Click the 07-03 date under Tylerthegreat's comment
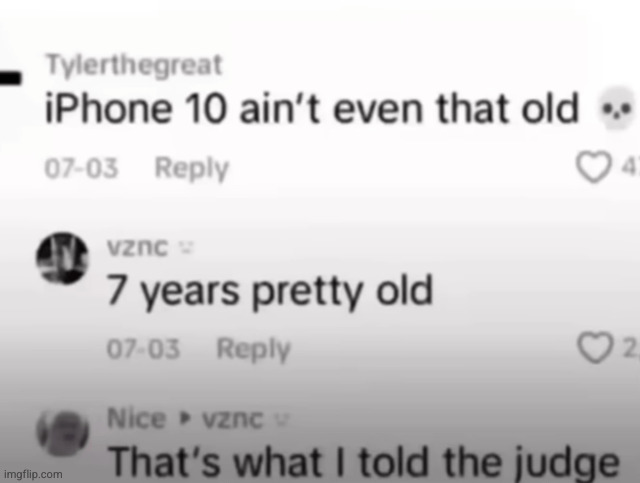Screen dimensions: 640x483 81,168
